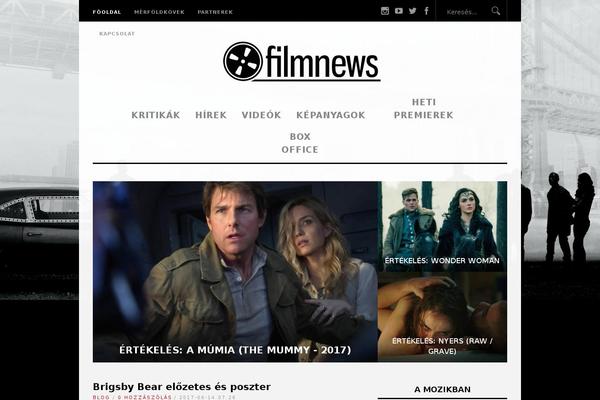Go to Főoldal in top bar
Screen dimensions: 600x400
107,12
